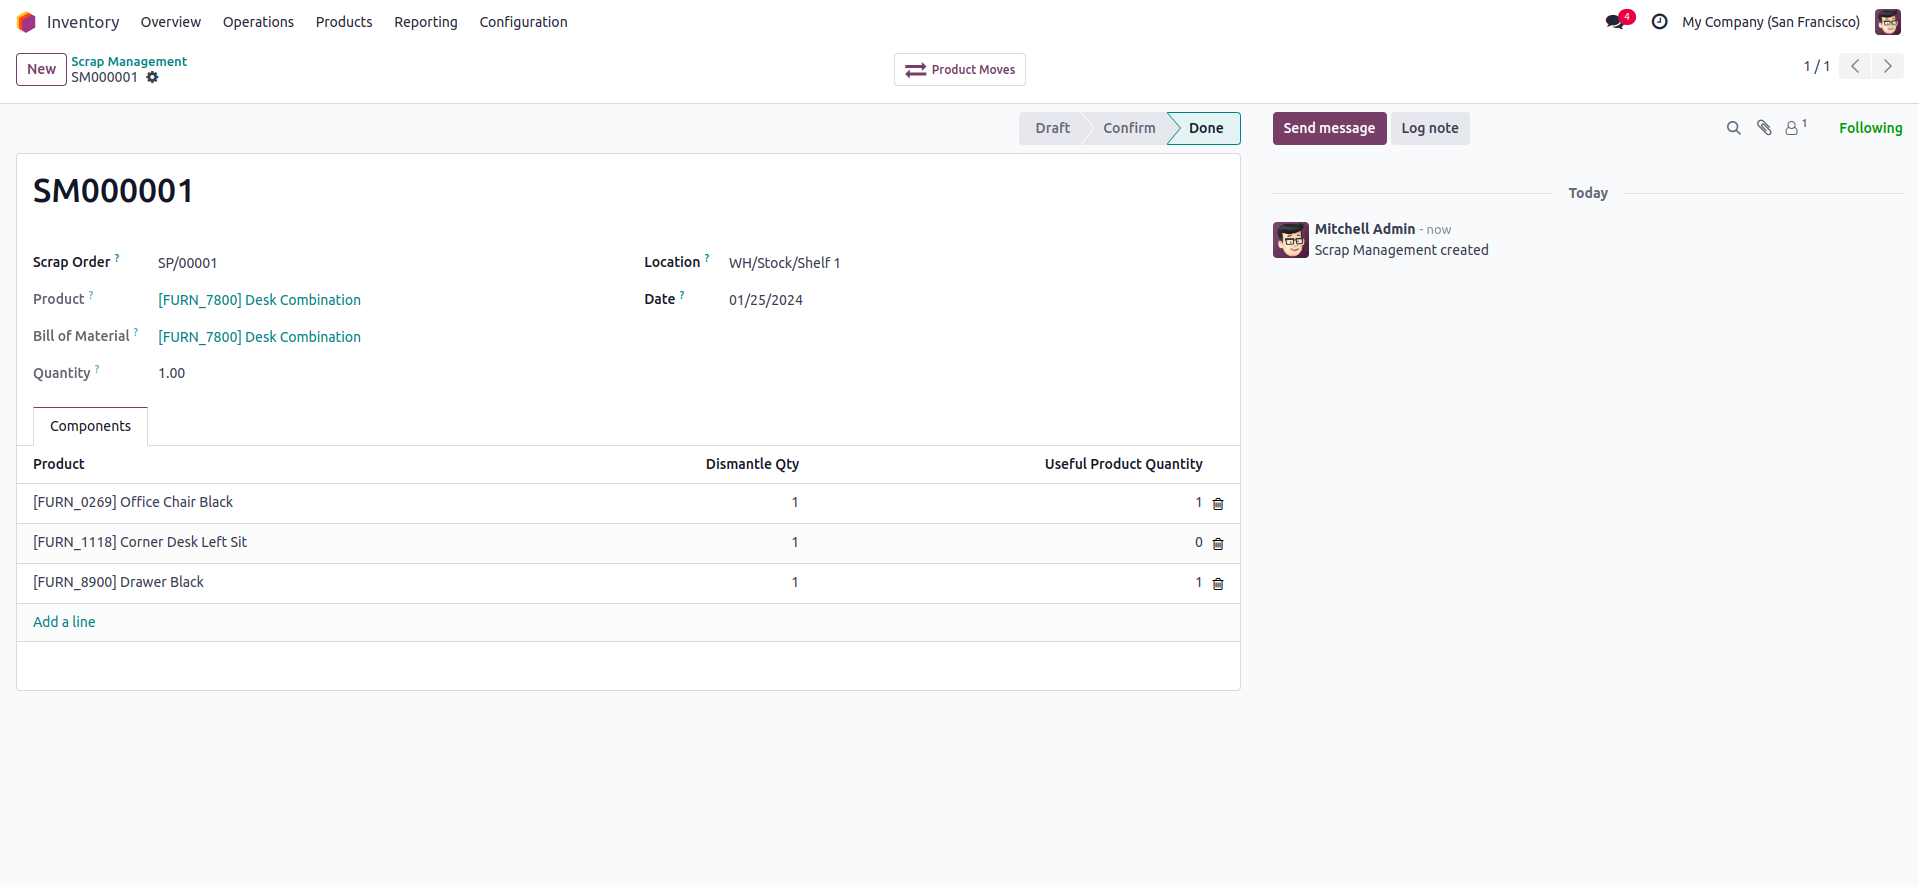Screen dimensions: 1919x887
Task: Remove the Corner Desk Left Sit line
Action: (1218, 544)
